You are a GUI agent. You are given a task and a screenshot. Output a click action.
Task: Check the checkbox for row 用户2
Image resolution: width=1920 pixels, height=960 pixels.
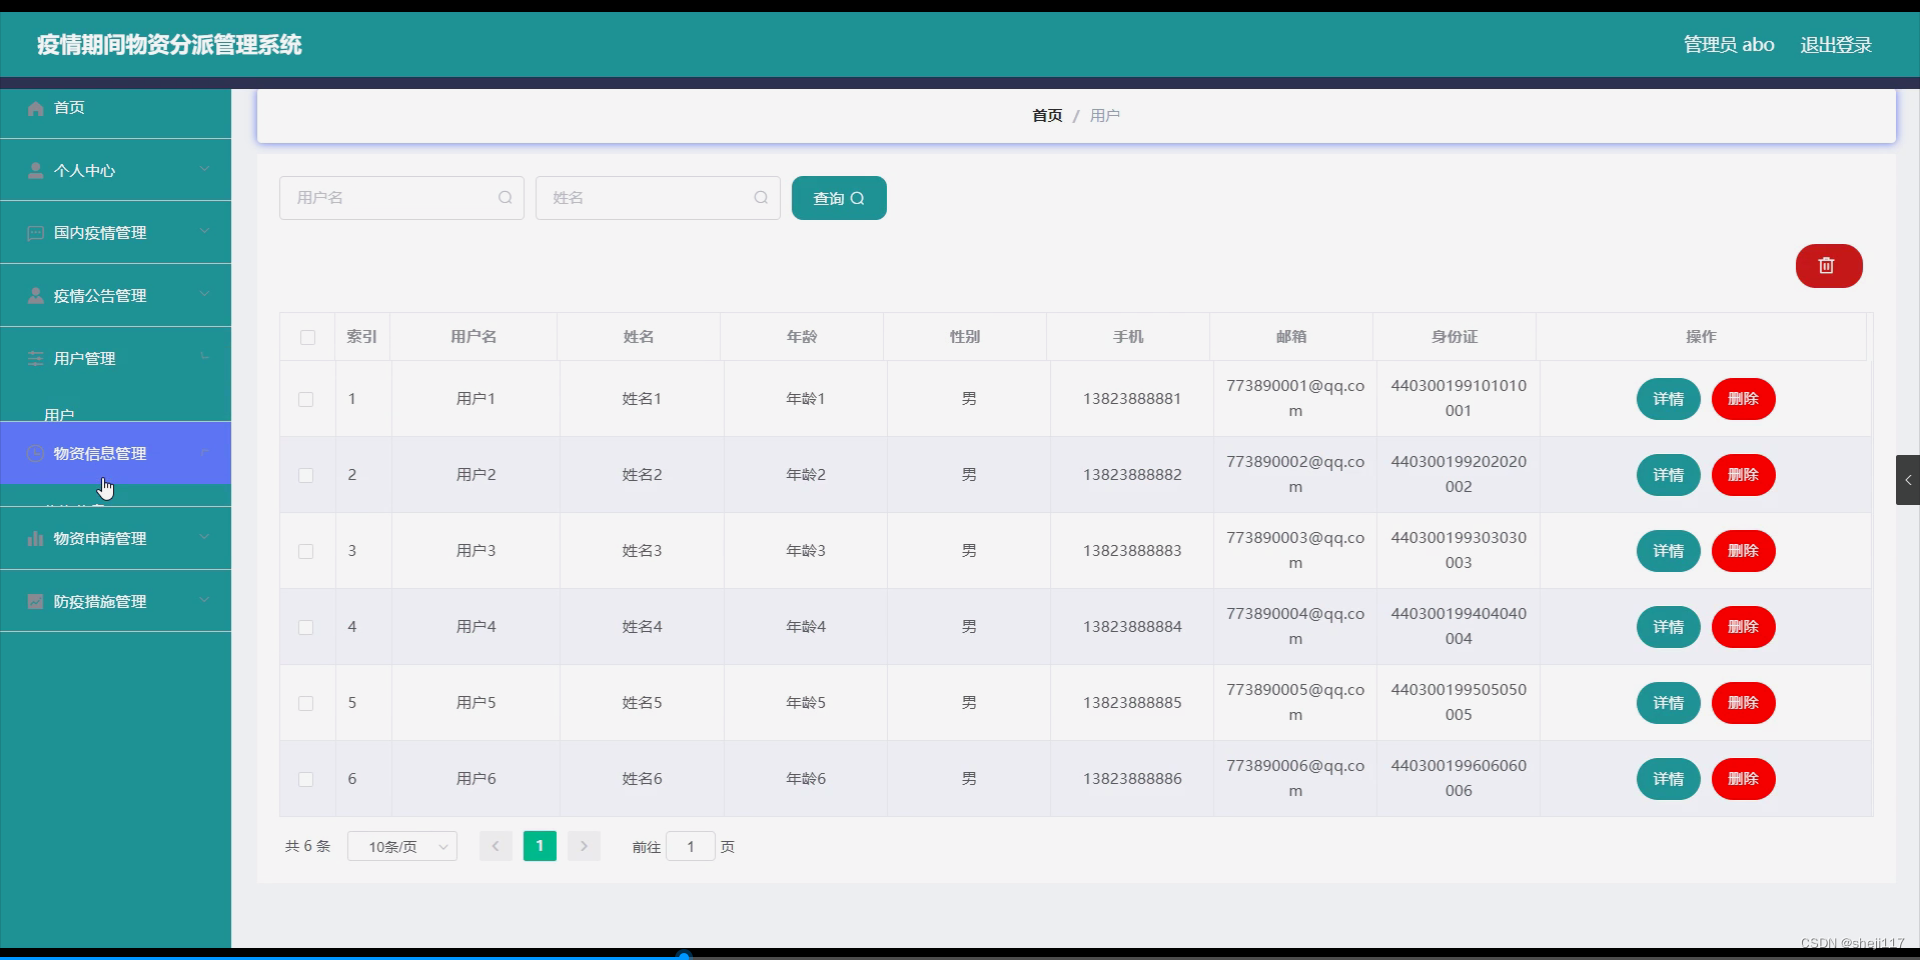click(x=306, y=475)
